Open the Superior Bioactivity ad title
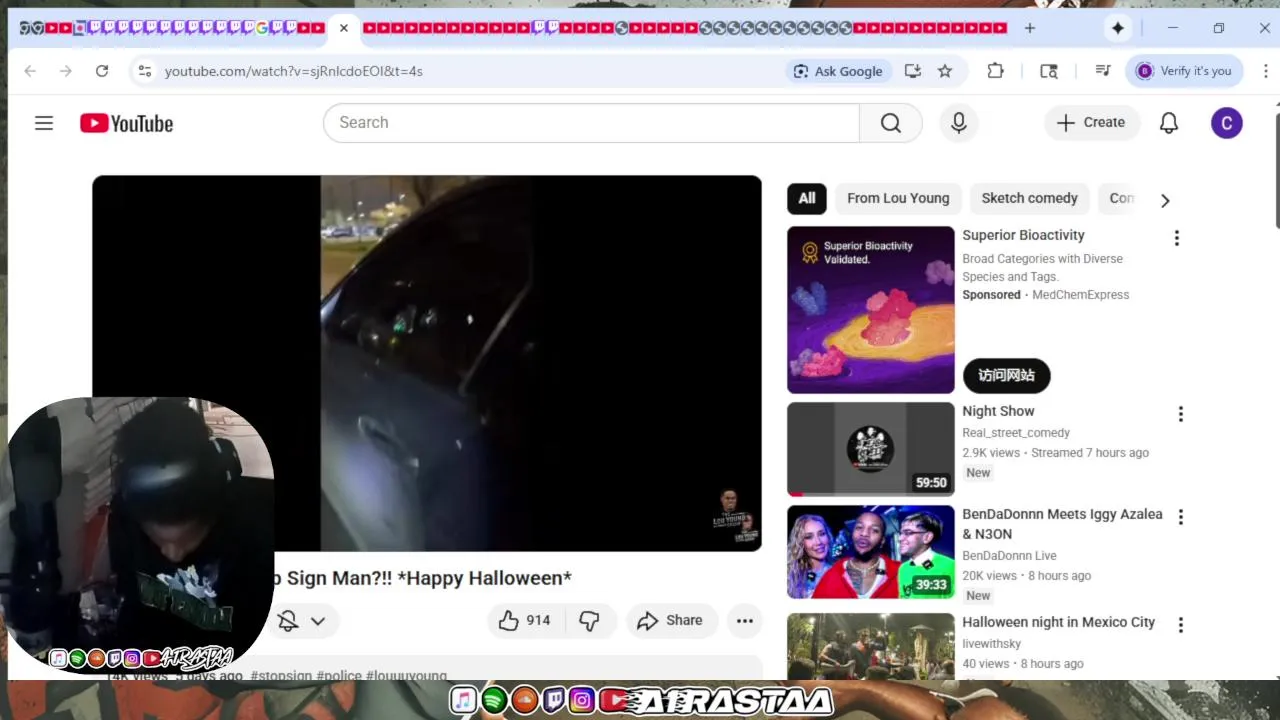The width and height of the screenshot is (1280, 720). coord(1023,235)
